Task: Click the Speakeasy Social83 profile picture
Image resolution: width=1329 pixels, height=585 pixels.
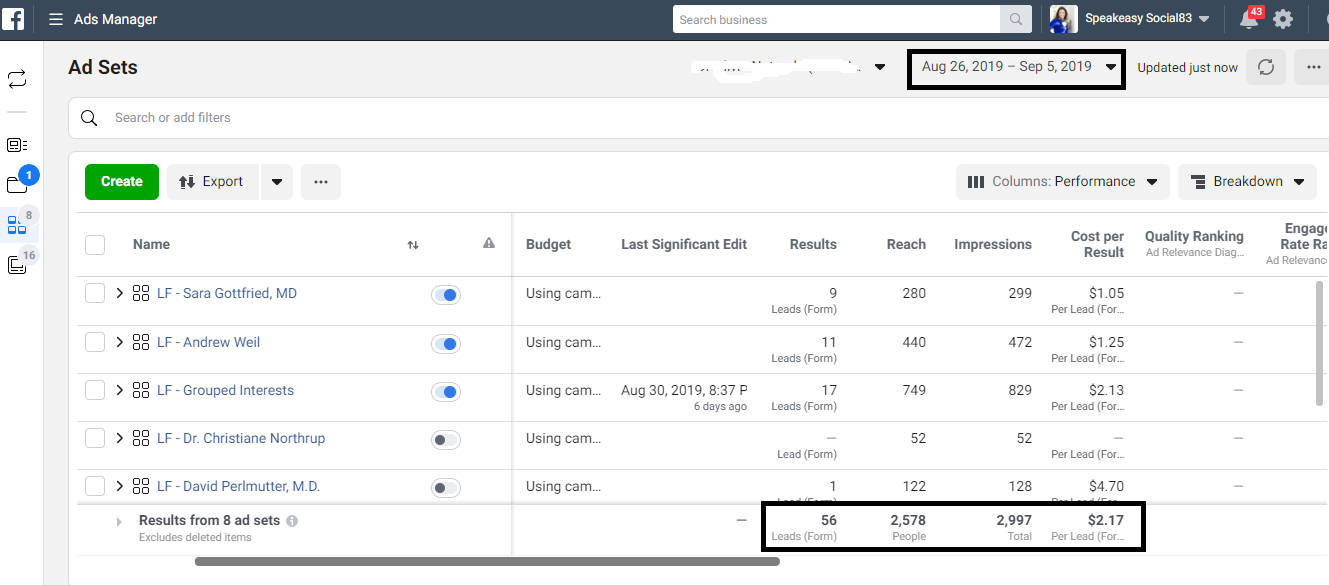Action: (x=1064, y=19)
